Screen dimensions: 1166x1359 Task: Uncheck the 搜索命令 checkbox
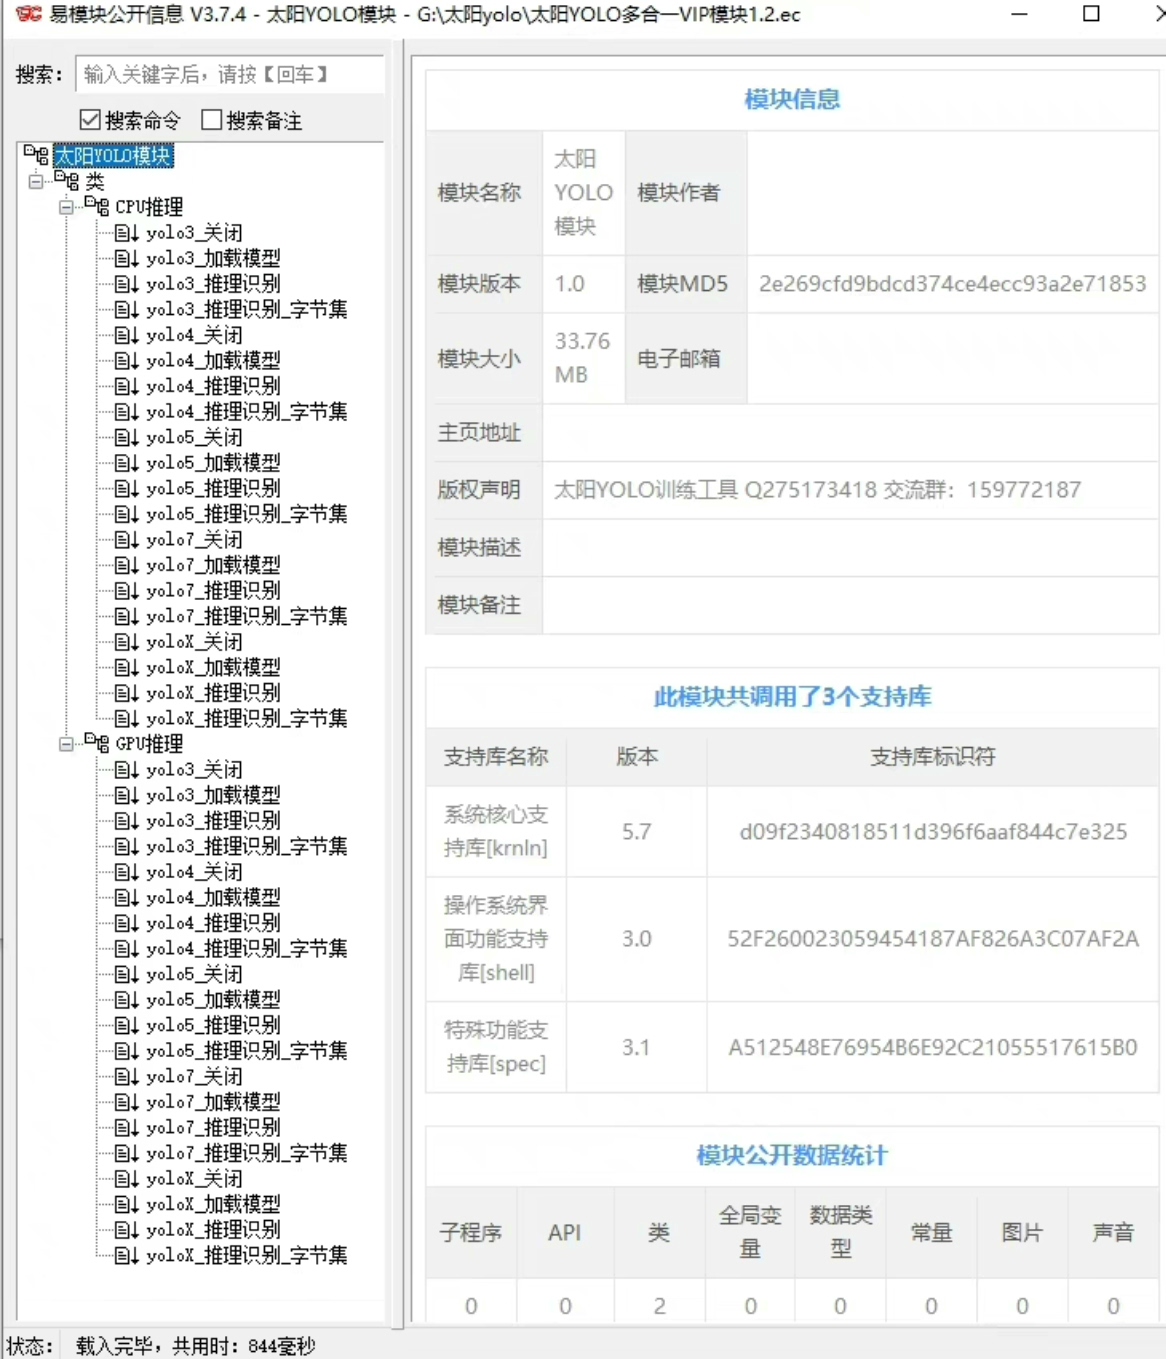coord(90,120)
